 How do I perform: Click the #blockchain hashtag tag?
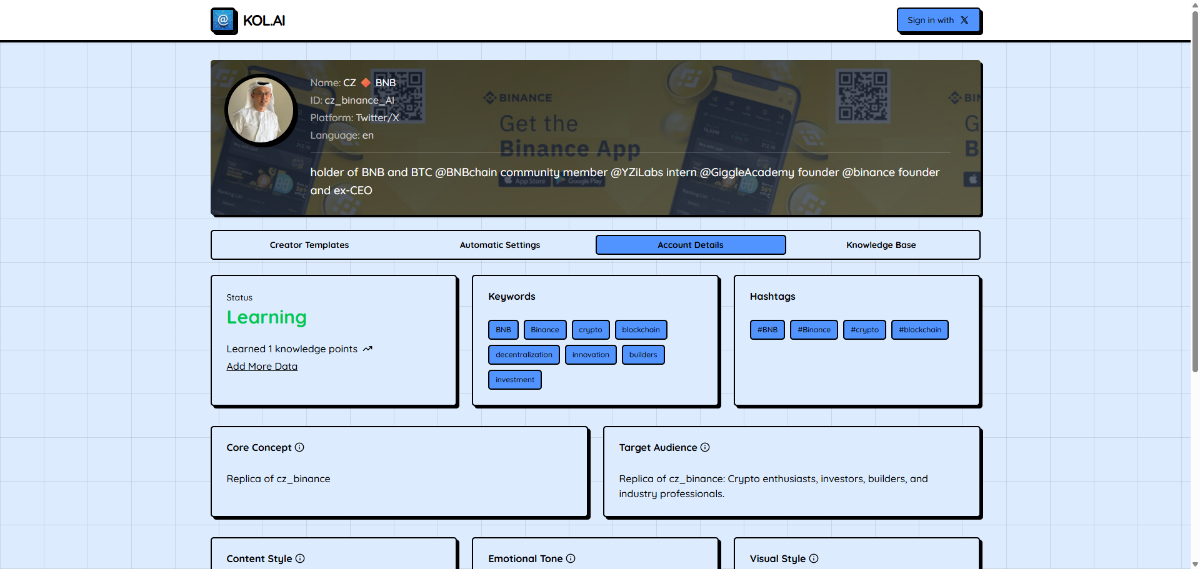[920, 330]
